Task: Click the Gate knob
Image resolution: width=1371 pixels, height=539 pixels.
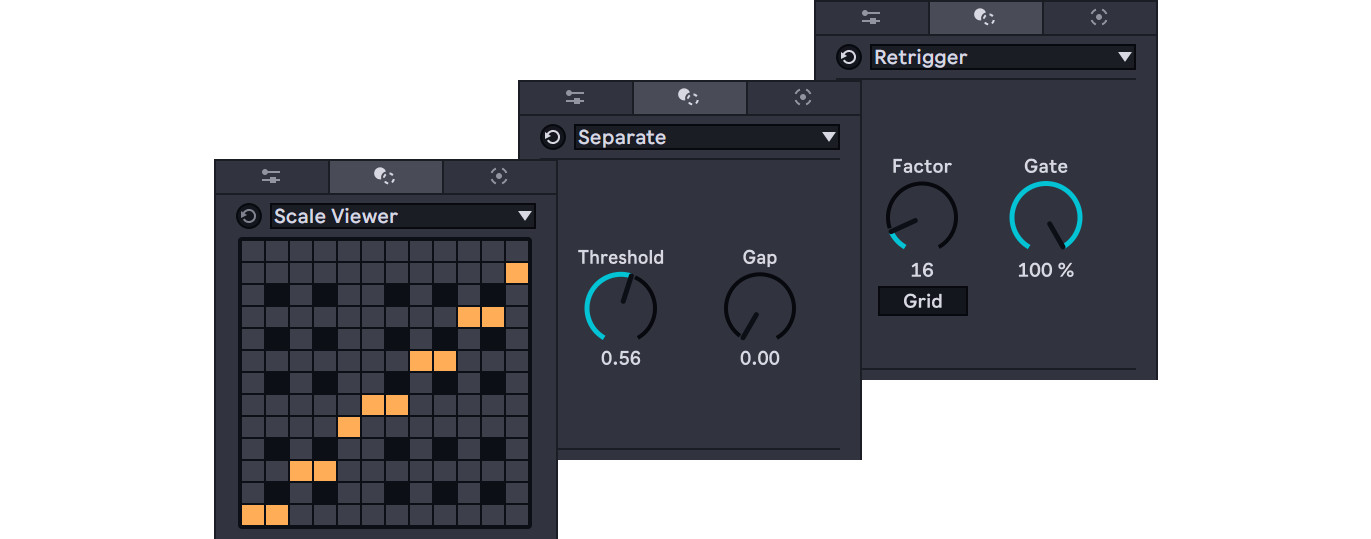Action: pyautogui.click(x=1046, y=217)
